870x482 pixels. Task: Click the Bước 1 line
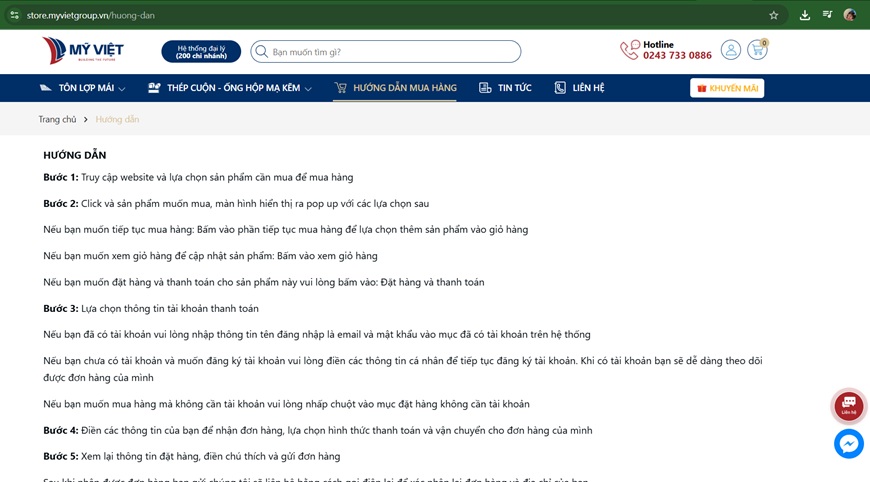click(x=198, y=177)
